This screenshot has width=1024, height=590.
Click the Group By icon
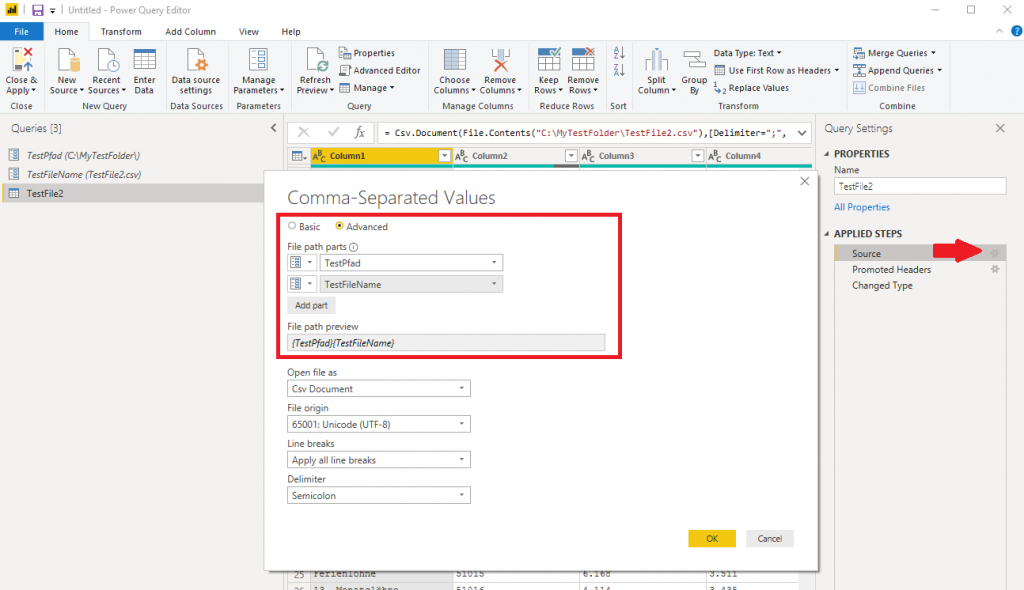(x=694, y=60)
